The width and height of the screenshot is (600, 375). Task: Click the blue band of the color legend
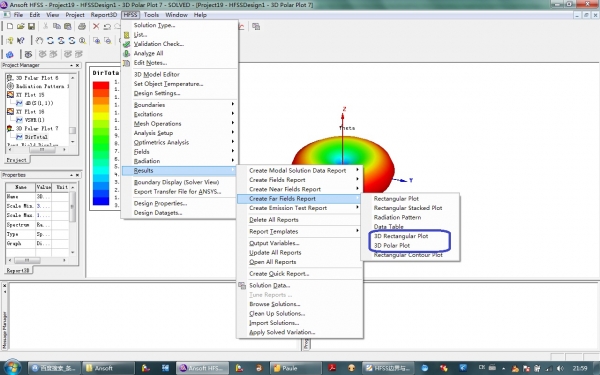[101, 201]
